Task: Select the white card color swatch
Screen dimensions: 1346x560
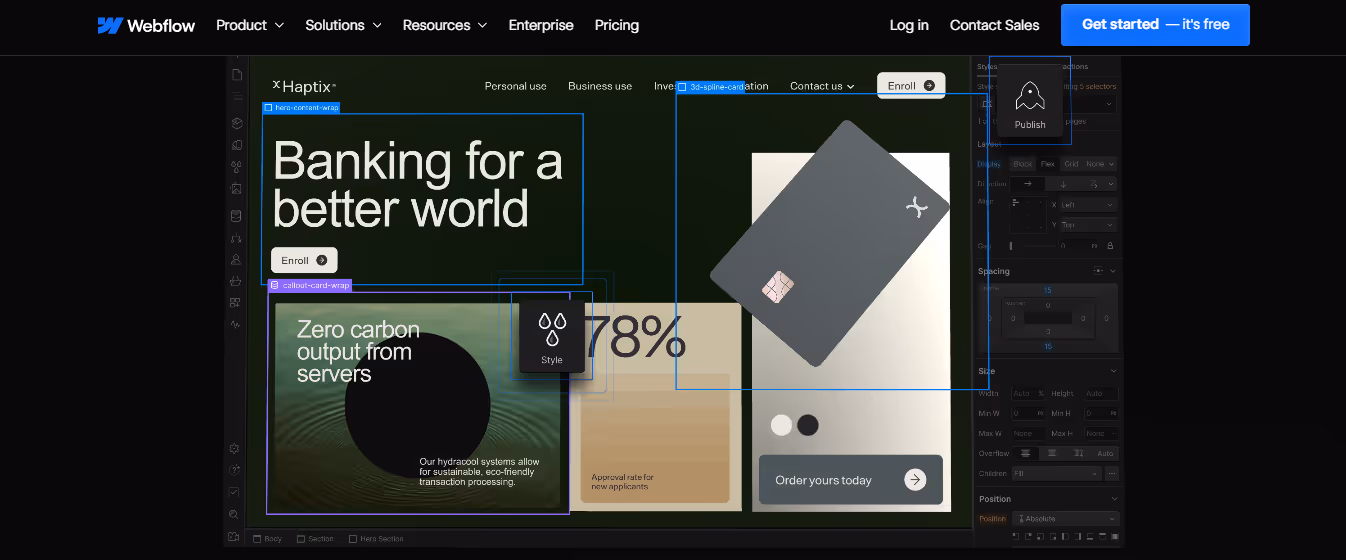Action: [x=781, y=425]
